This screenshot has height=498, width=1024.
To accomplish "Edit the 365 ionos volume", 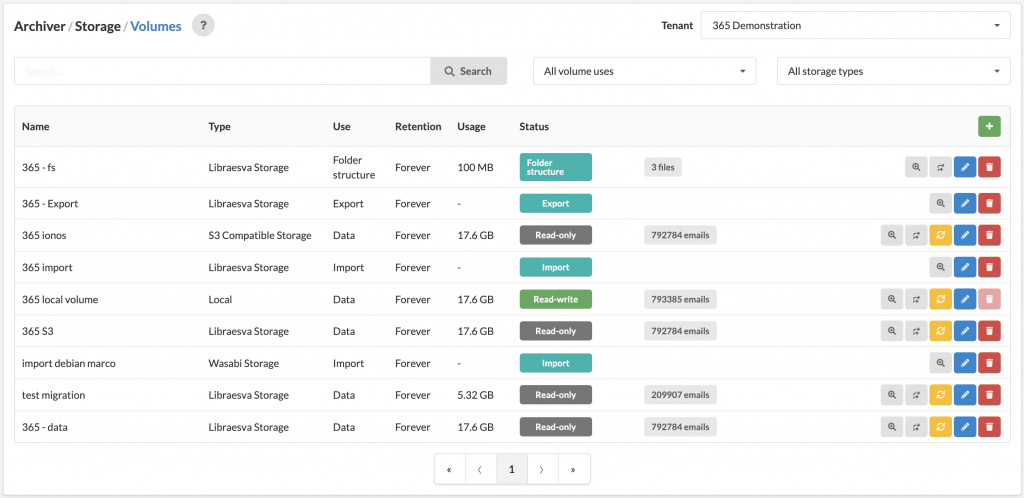I will pos(965,235).
